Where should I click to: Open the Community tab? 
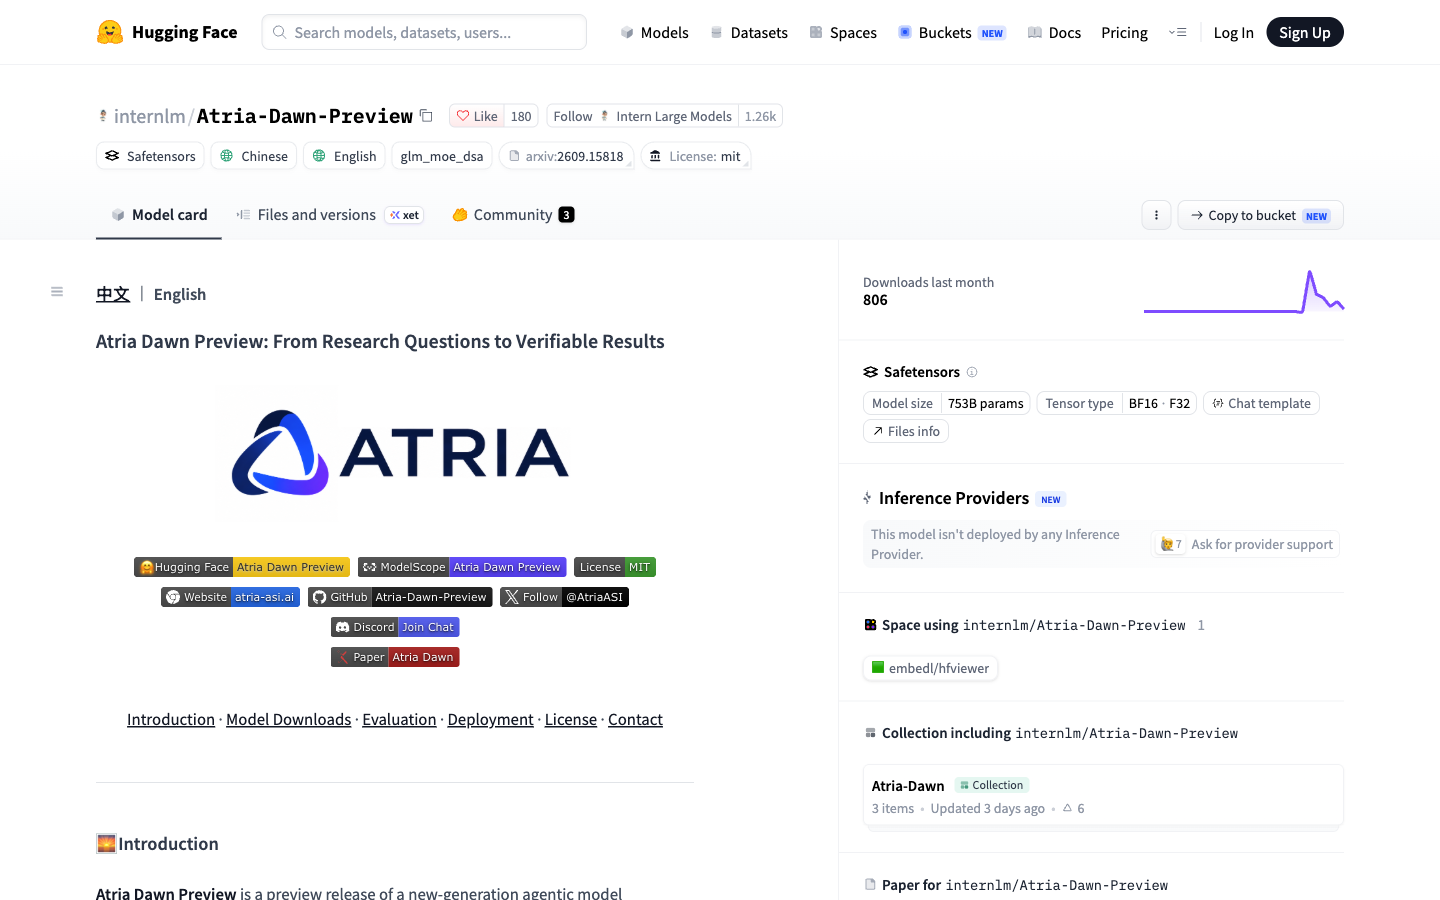pyautogui.click(x=513, y=215)
